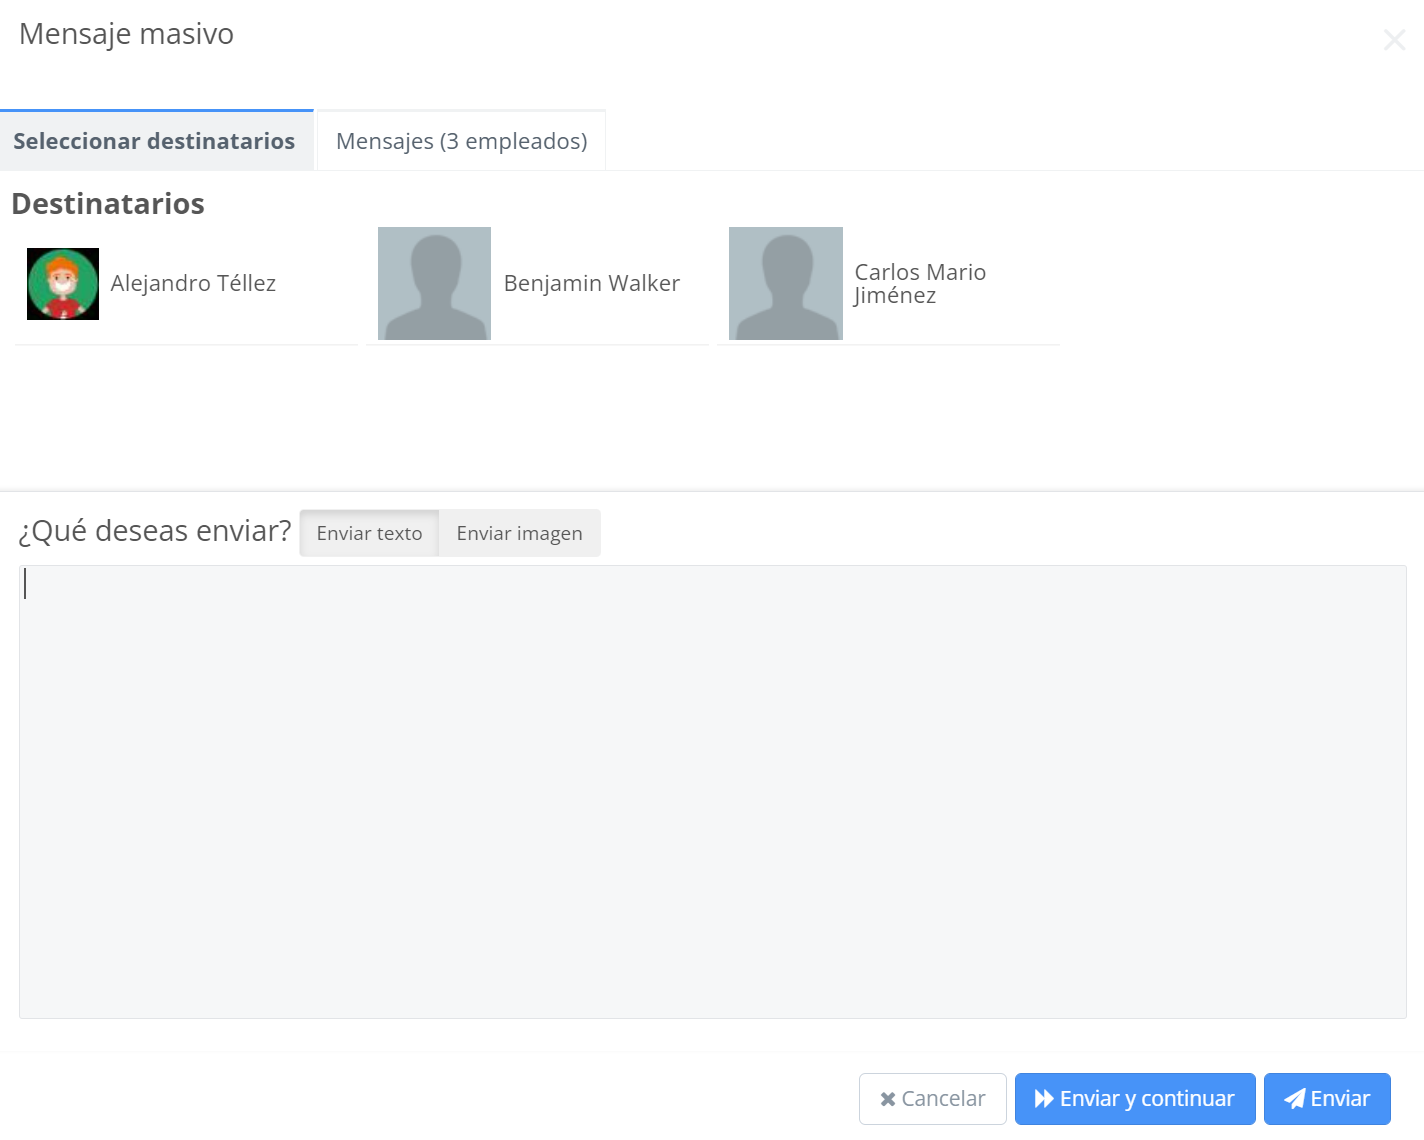Open the Seleccionar destinatarios tab
This screenshot has width=1424, height=1140.
(155, 141)
